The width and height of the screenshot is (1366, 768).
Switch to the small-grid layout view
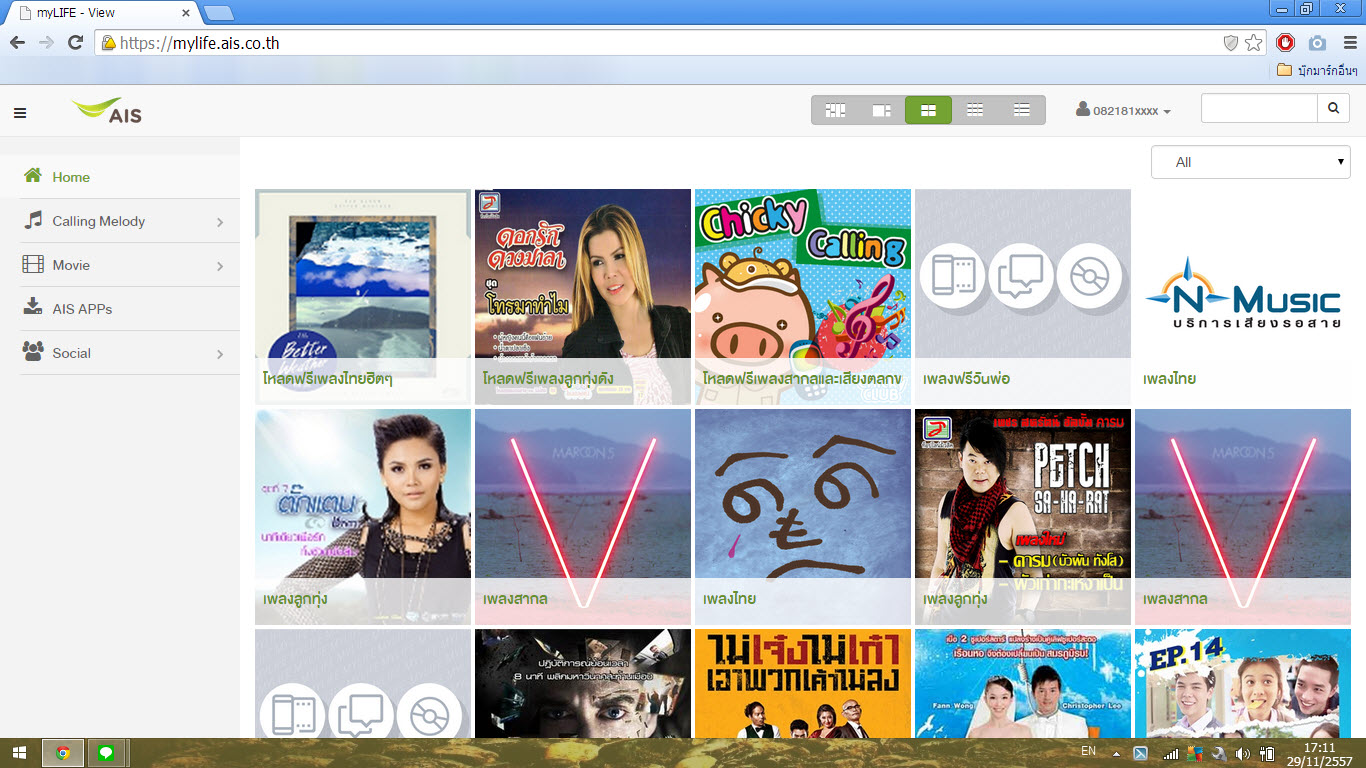click(x=975, y=110)
